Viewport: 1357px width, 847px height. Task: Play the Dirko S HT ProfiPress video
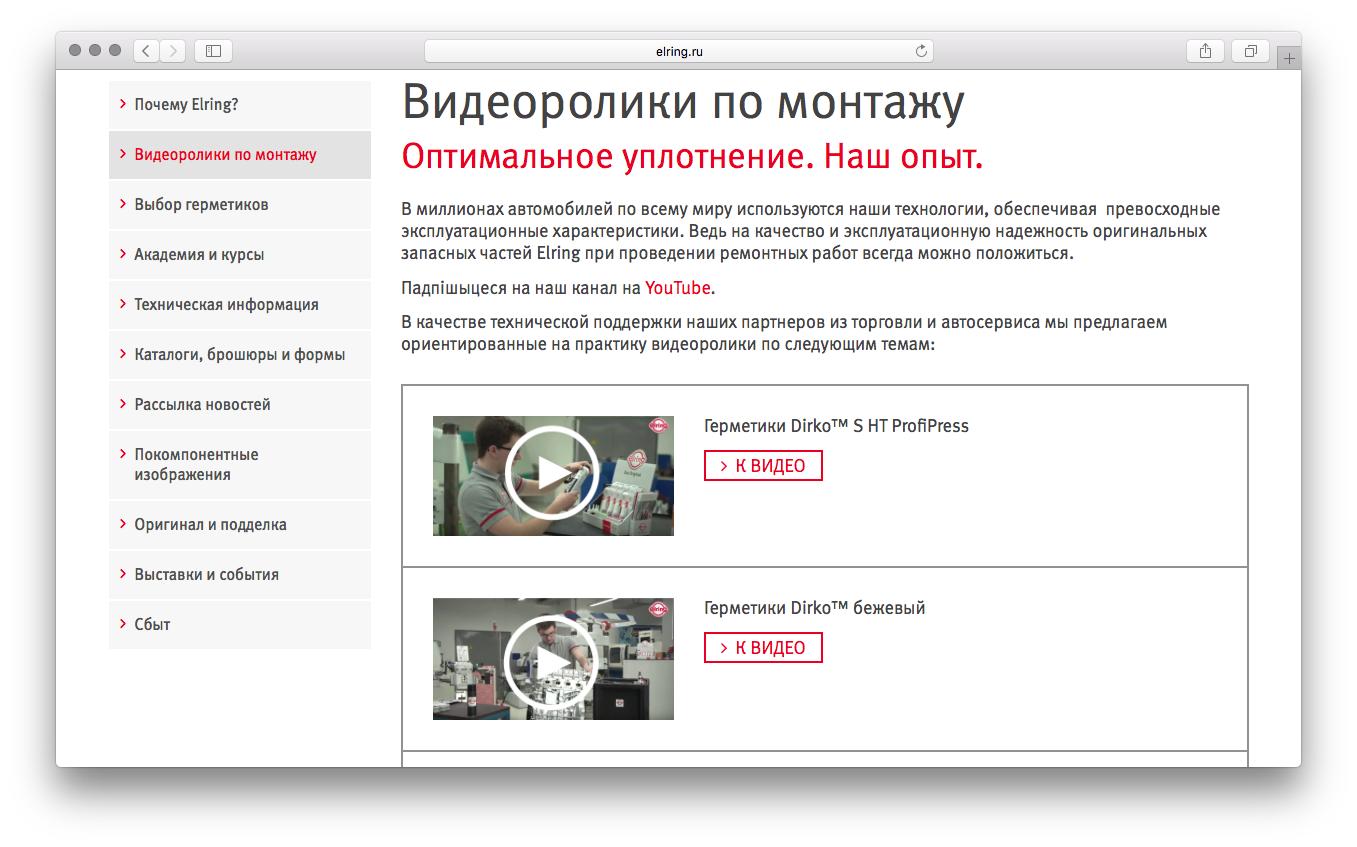pos(553,475)
